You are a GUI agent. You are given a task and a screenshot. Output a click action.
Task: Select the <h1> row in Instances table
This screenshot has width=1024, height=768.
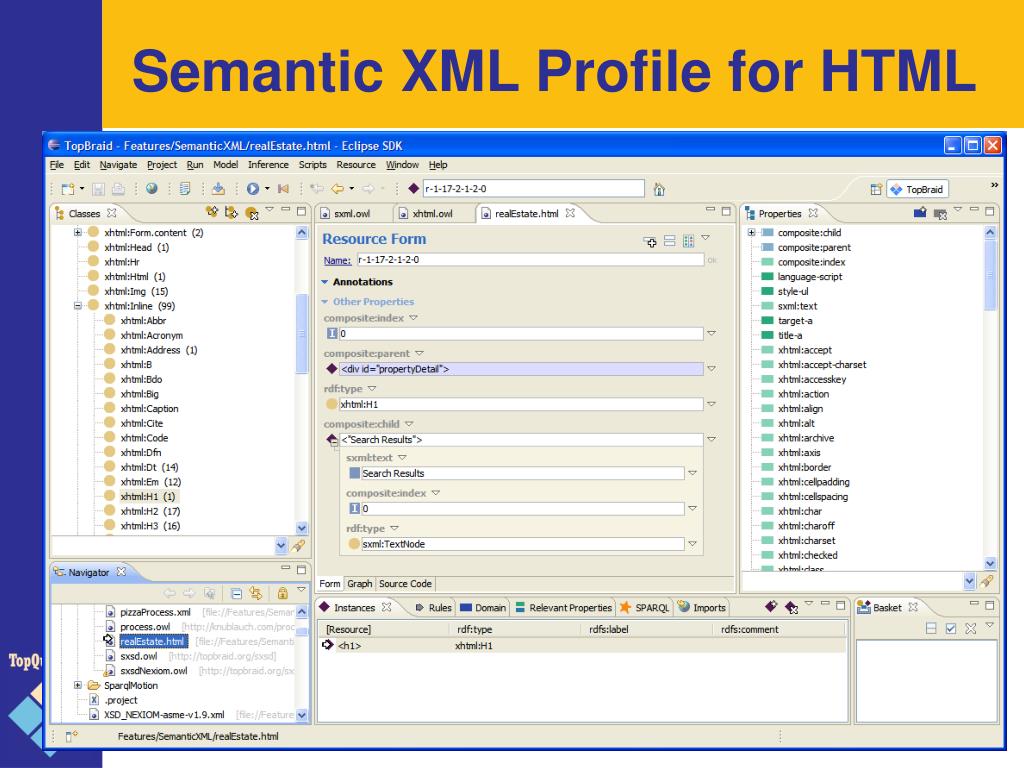pyautogui.click(x=581, y=646)
